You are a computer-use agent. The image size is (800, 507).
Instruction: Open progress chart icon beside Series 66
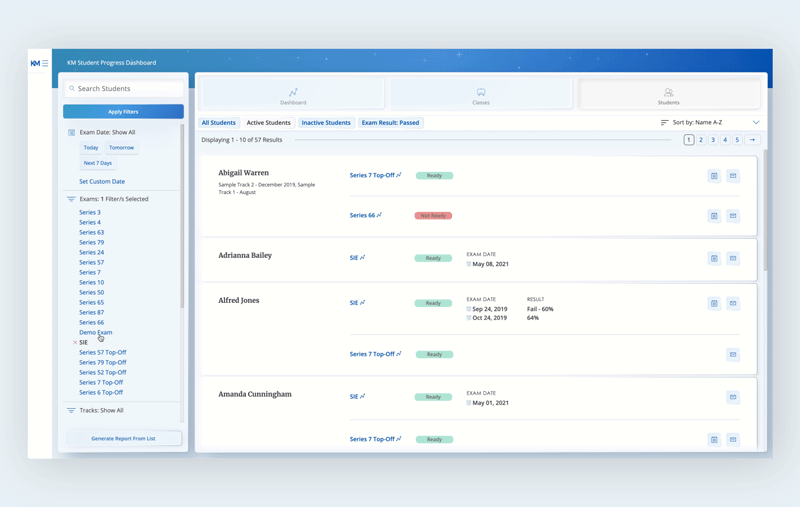tap(379, 215)
